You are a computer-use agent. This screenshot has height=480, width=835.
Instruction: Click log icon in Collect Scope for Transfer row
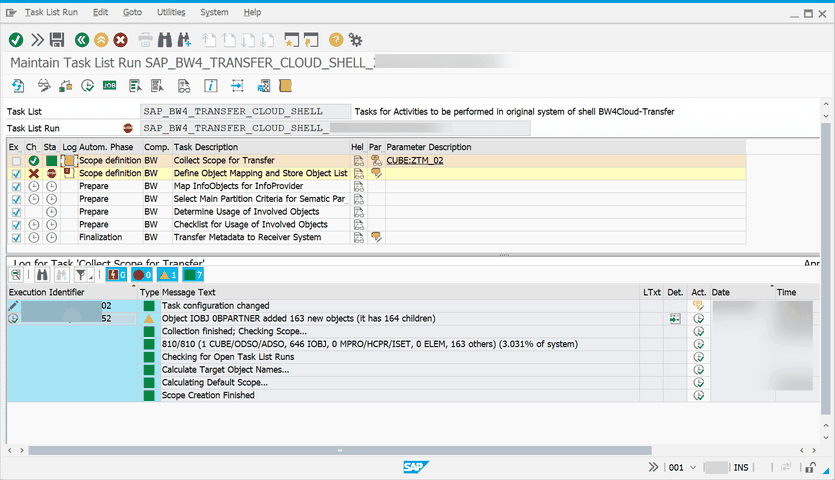pos(69,160)
